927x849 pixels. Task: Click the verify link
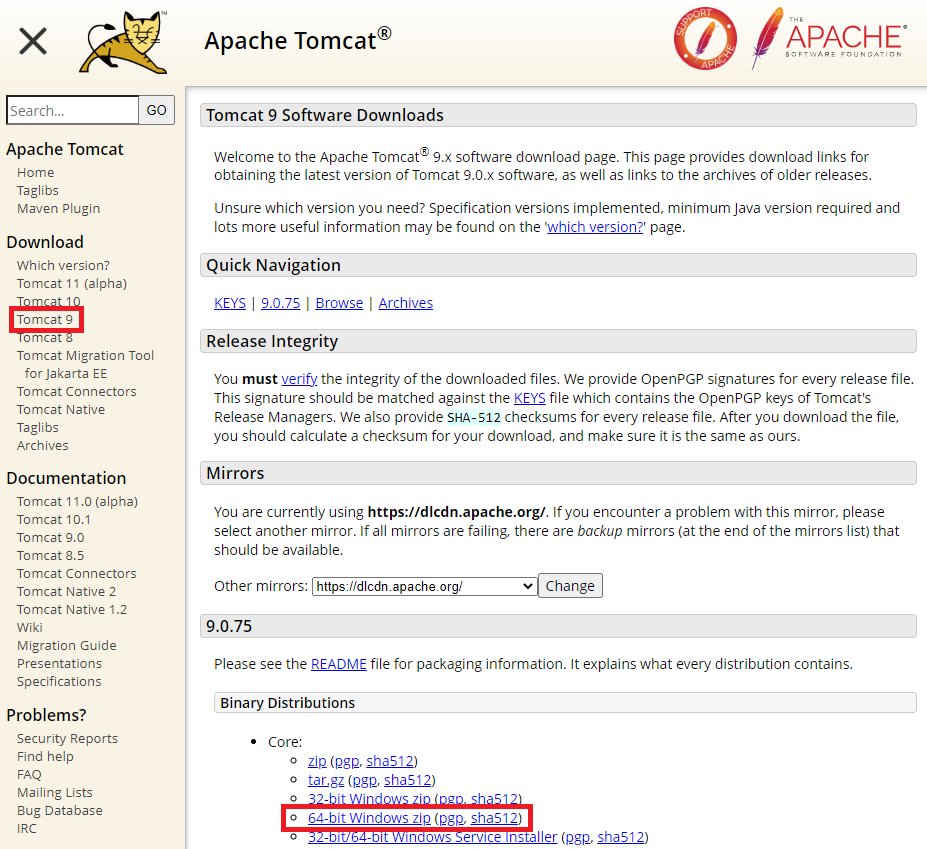(299, 379)
